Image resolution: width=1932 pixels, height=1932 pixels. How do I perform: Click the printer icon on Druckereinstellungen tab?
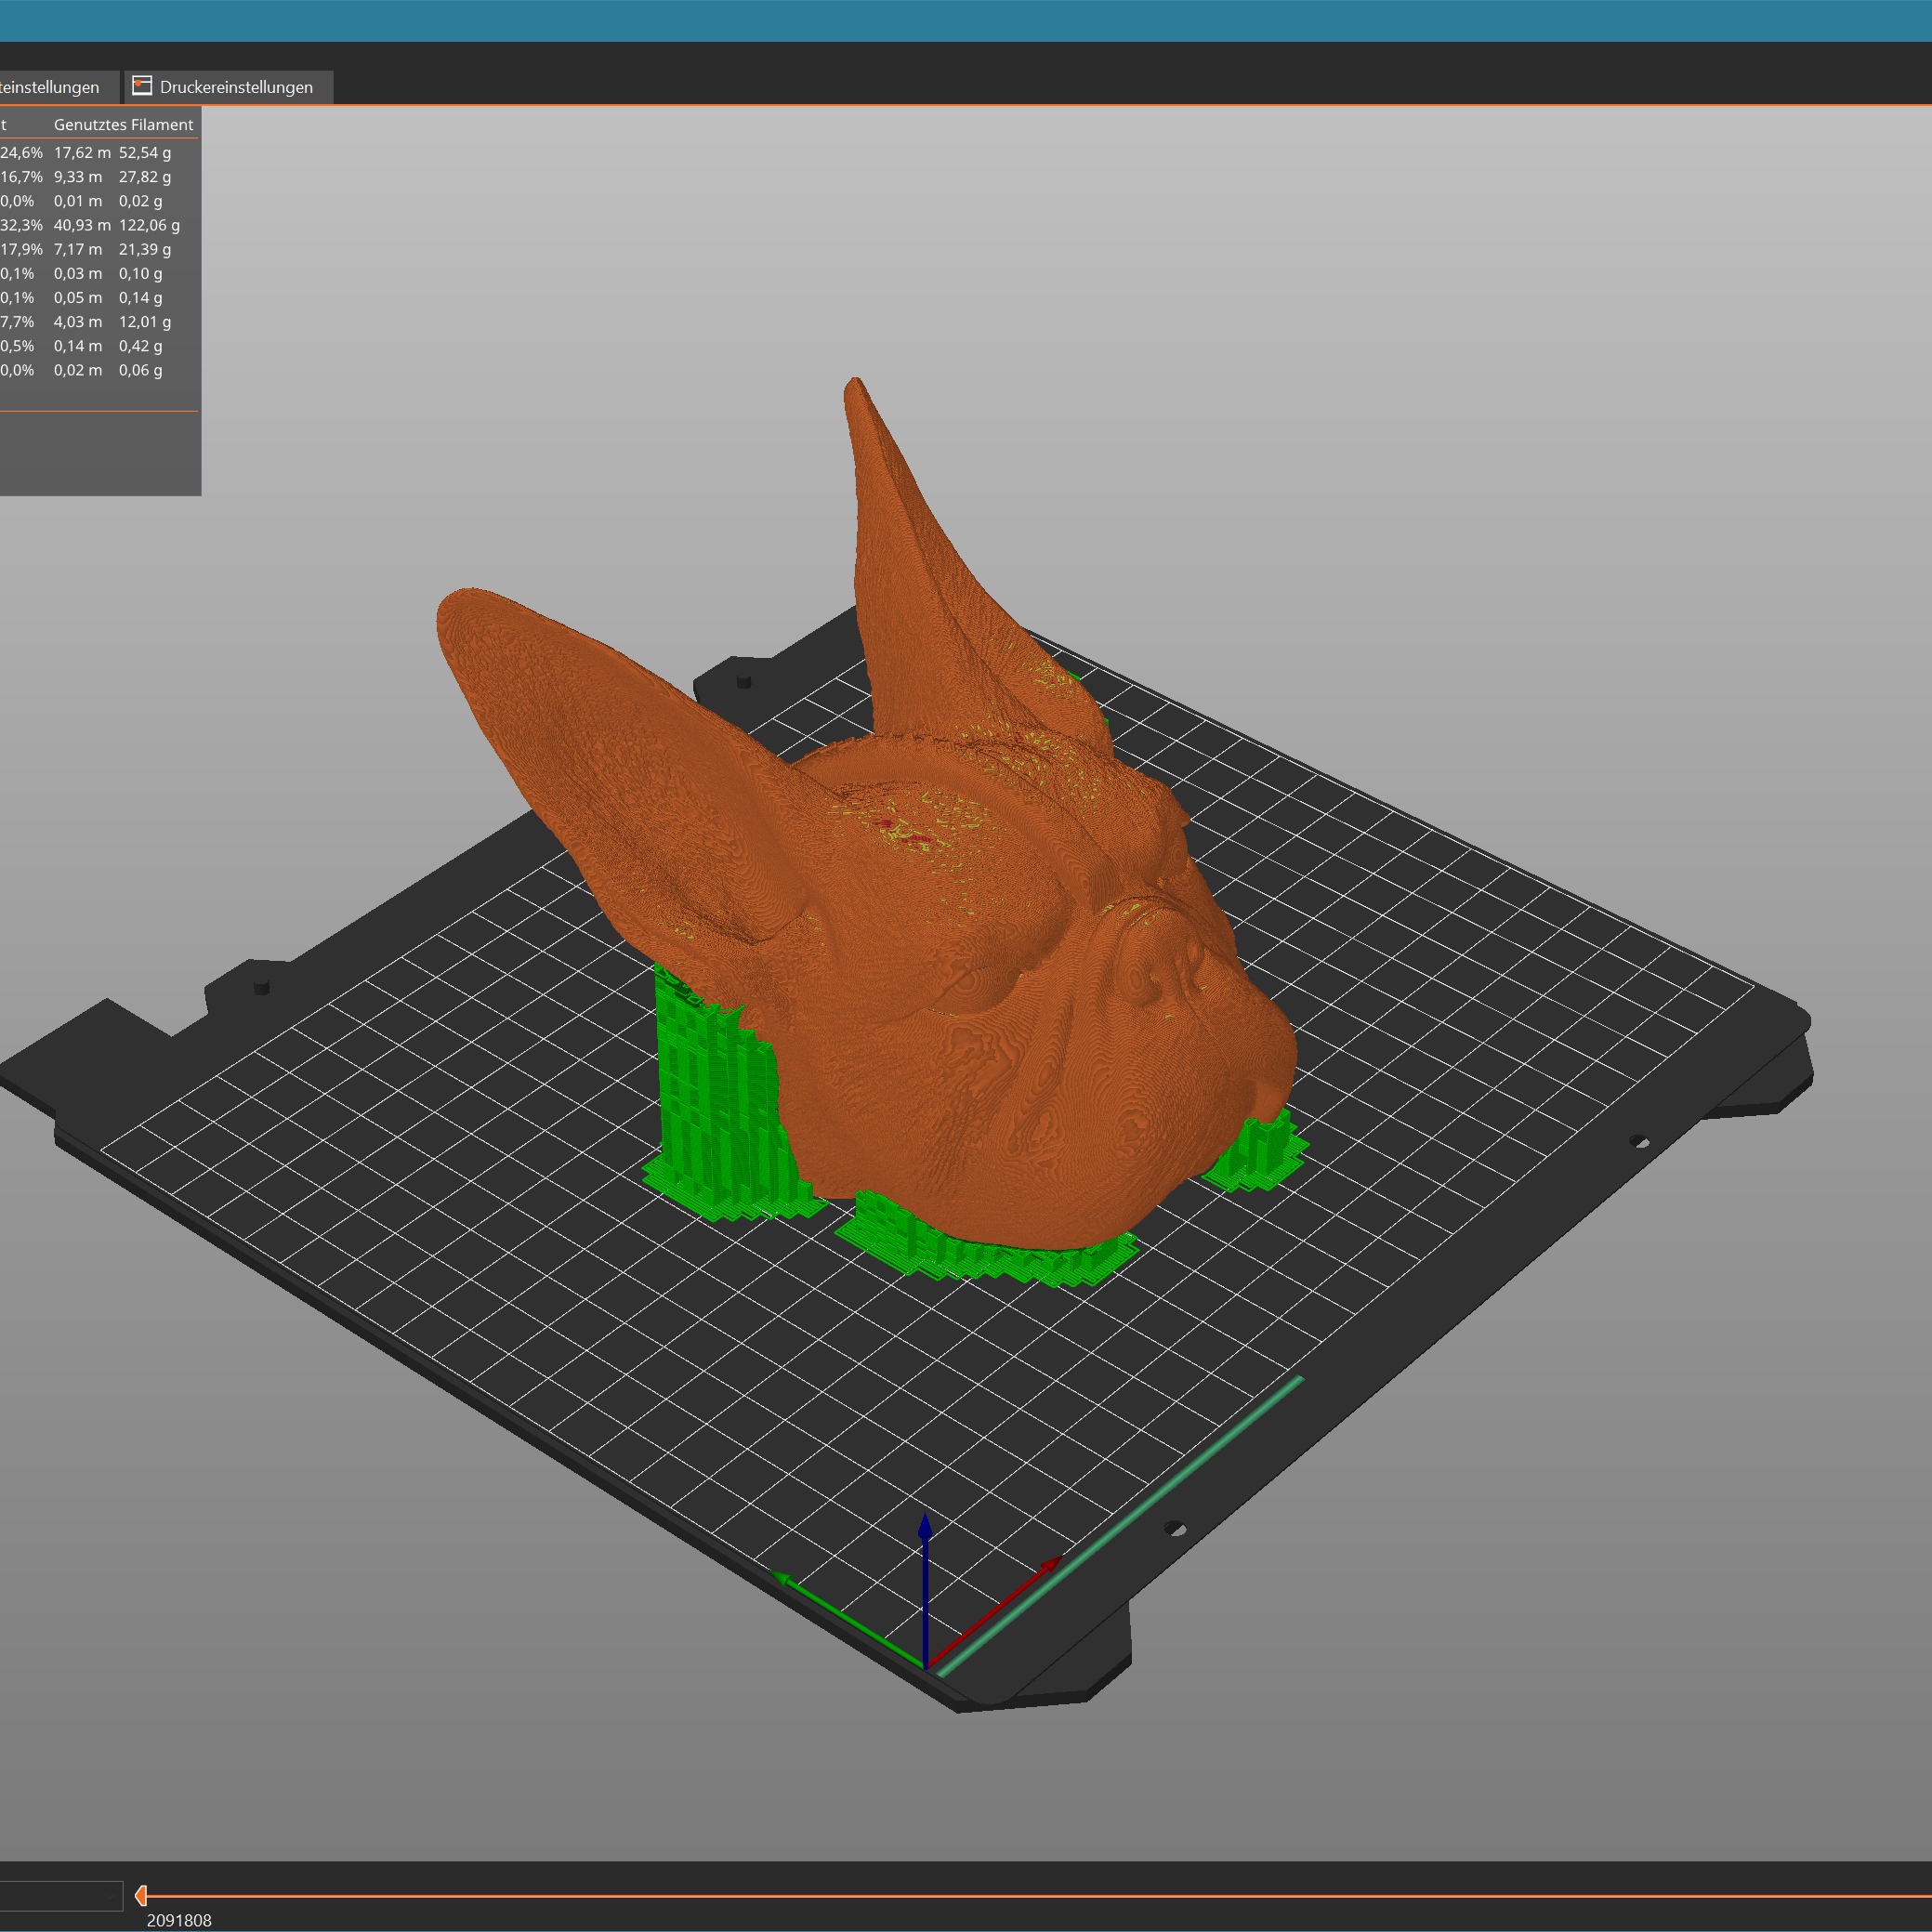coord(143,86)
